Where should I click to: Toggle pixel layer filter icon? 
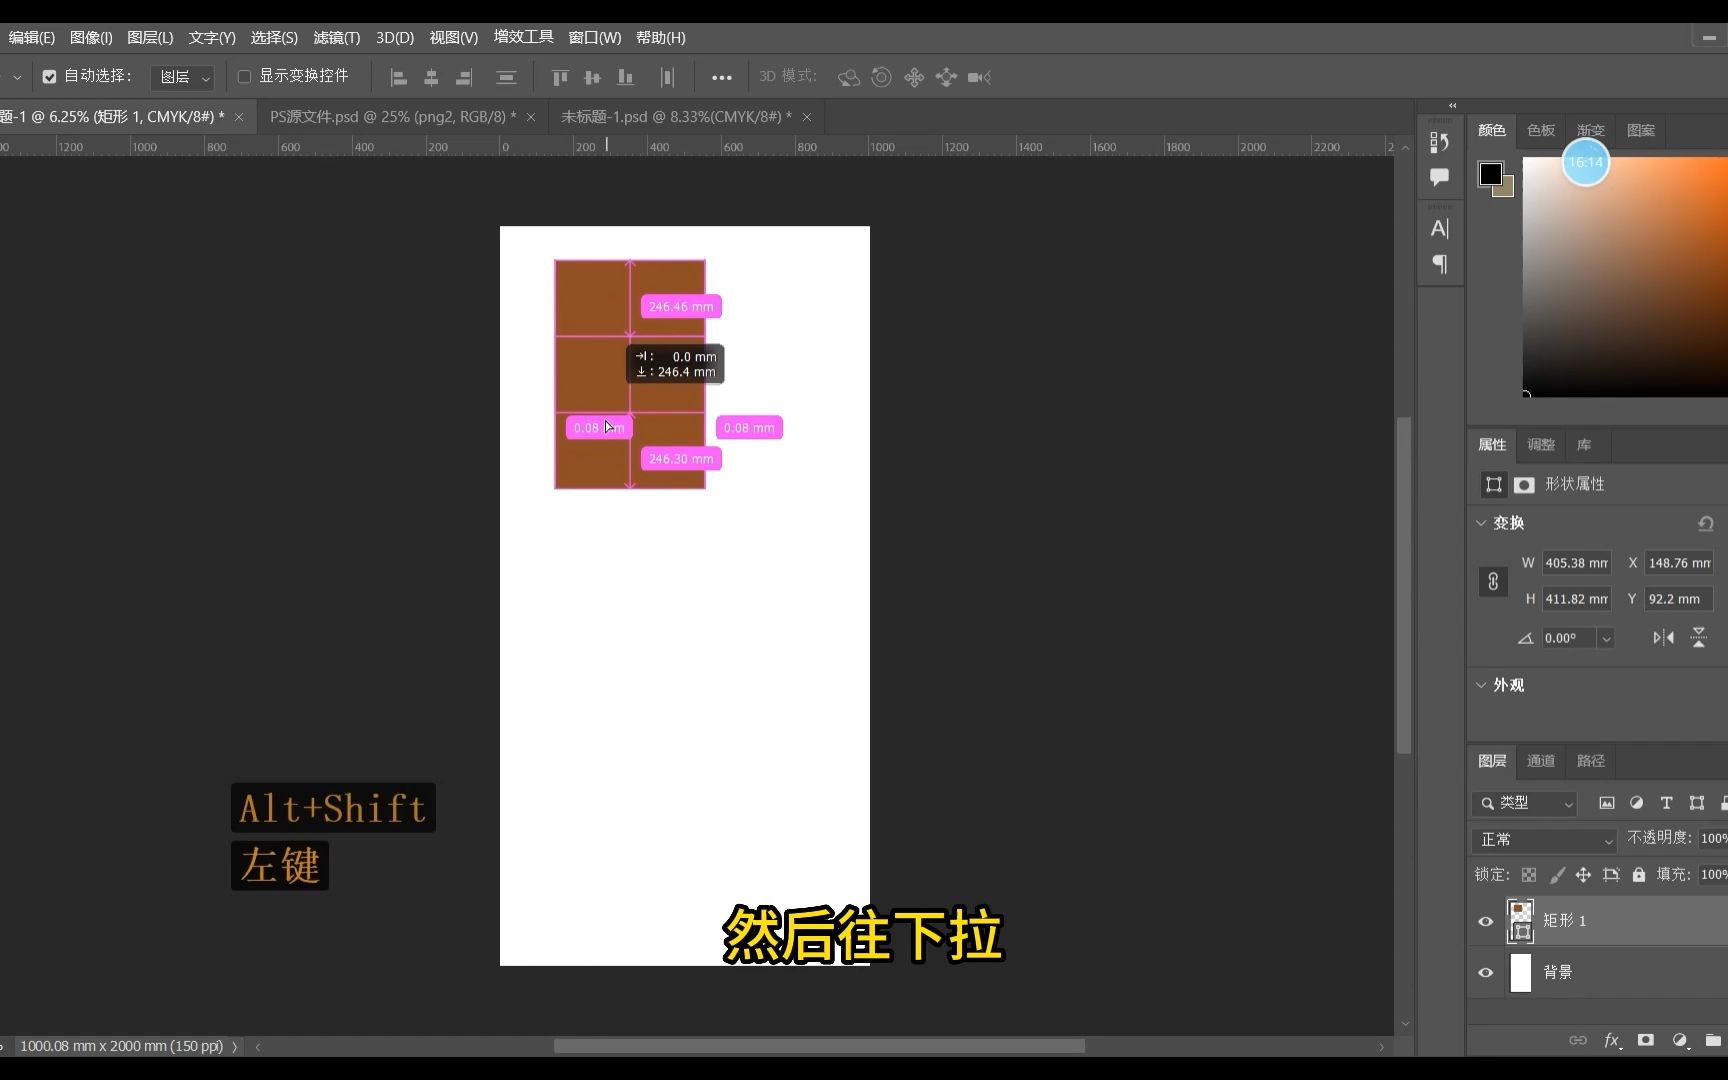pyautogui.click(x=1606, y=803)
